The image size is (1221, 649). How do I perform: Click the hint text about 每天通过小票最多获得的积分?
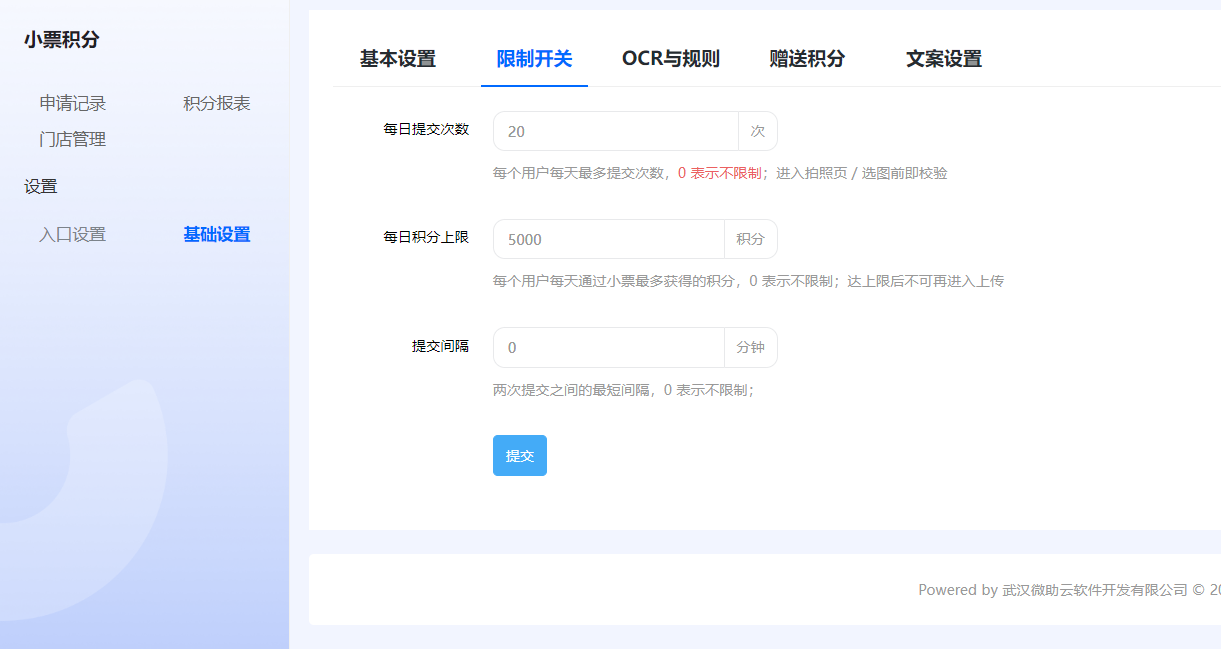(x=748, y=281)
